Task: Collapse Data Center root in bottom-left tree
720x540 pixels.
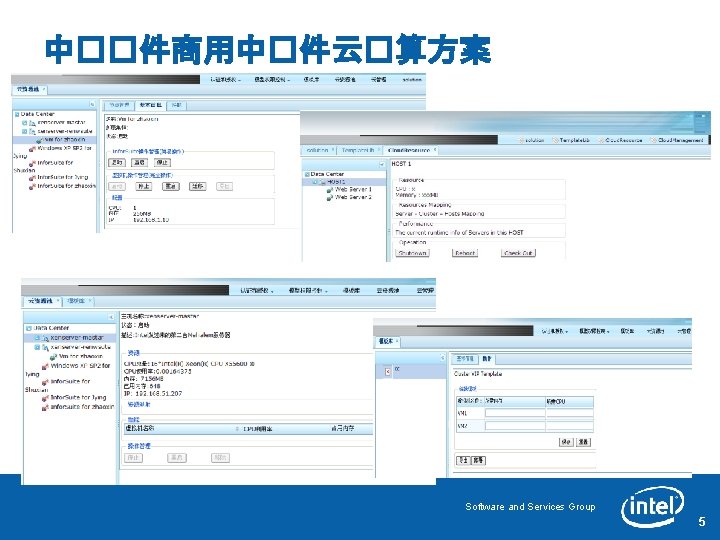Action: pyautogui.click(x=28, y=328)
